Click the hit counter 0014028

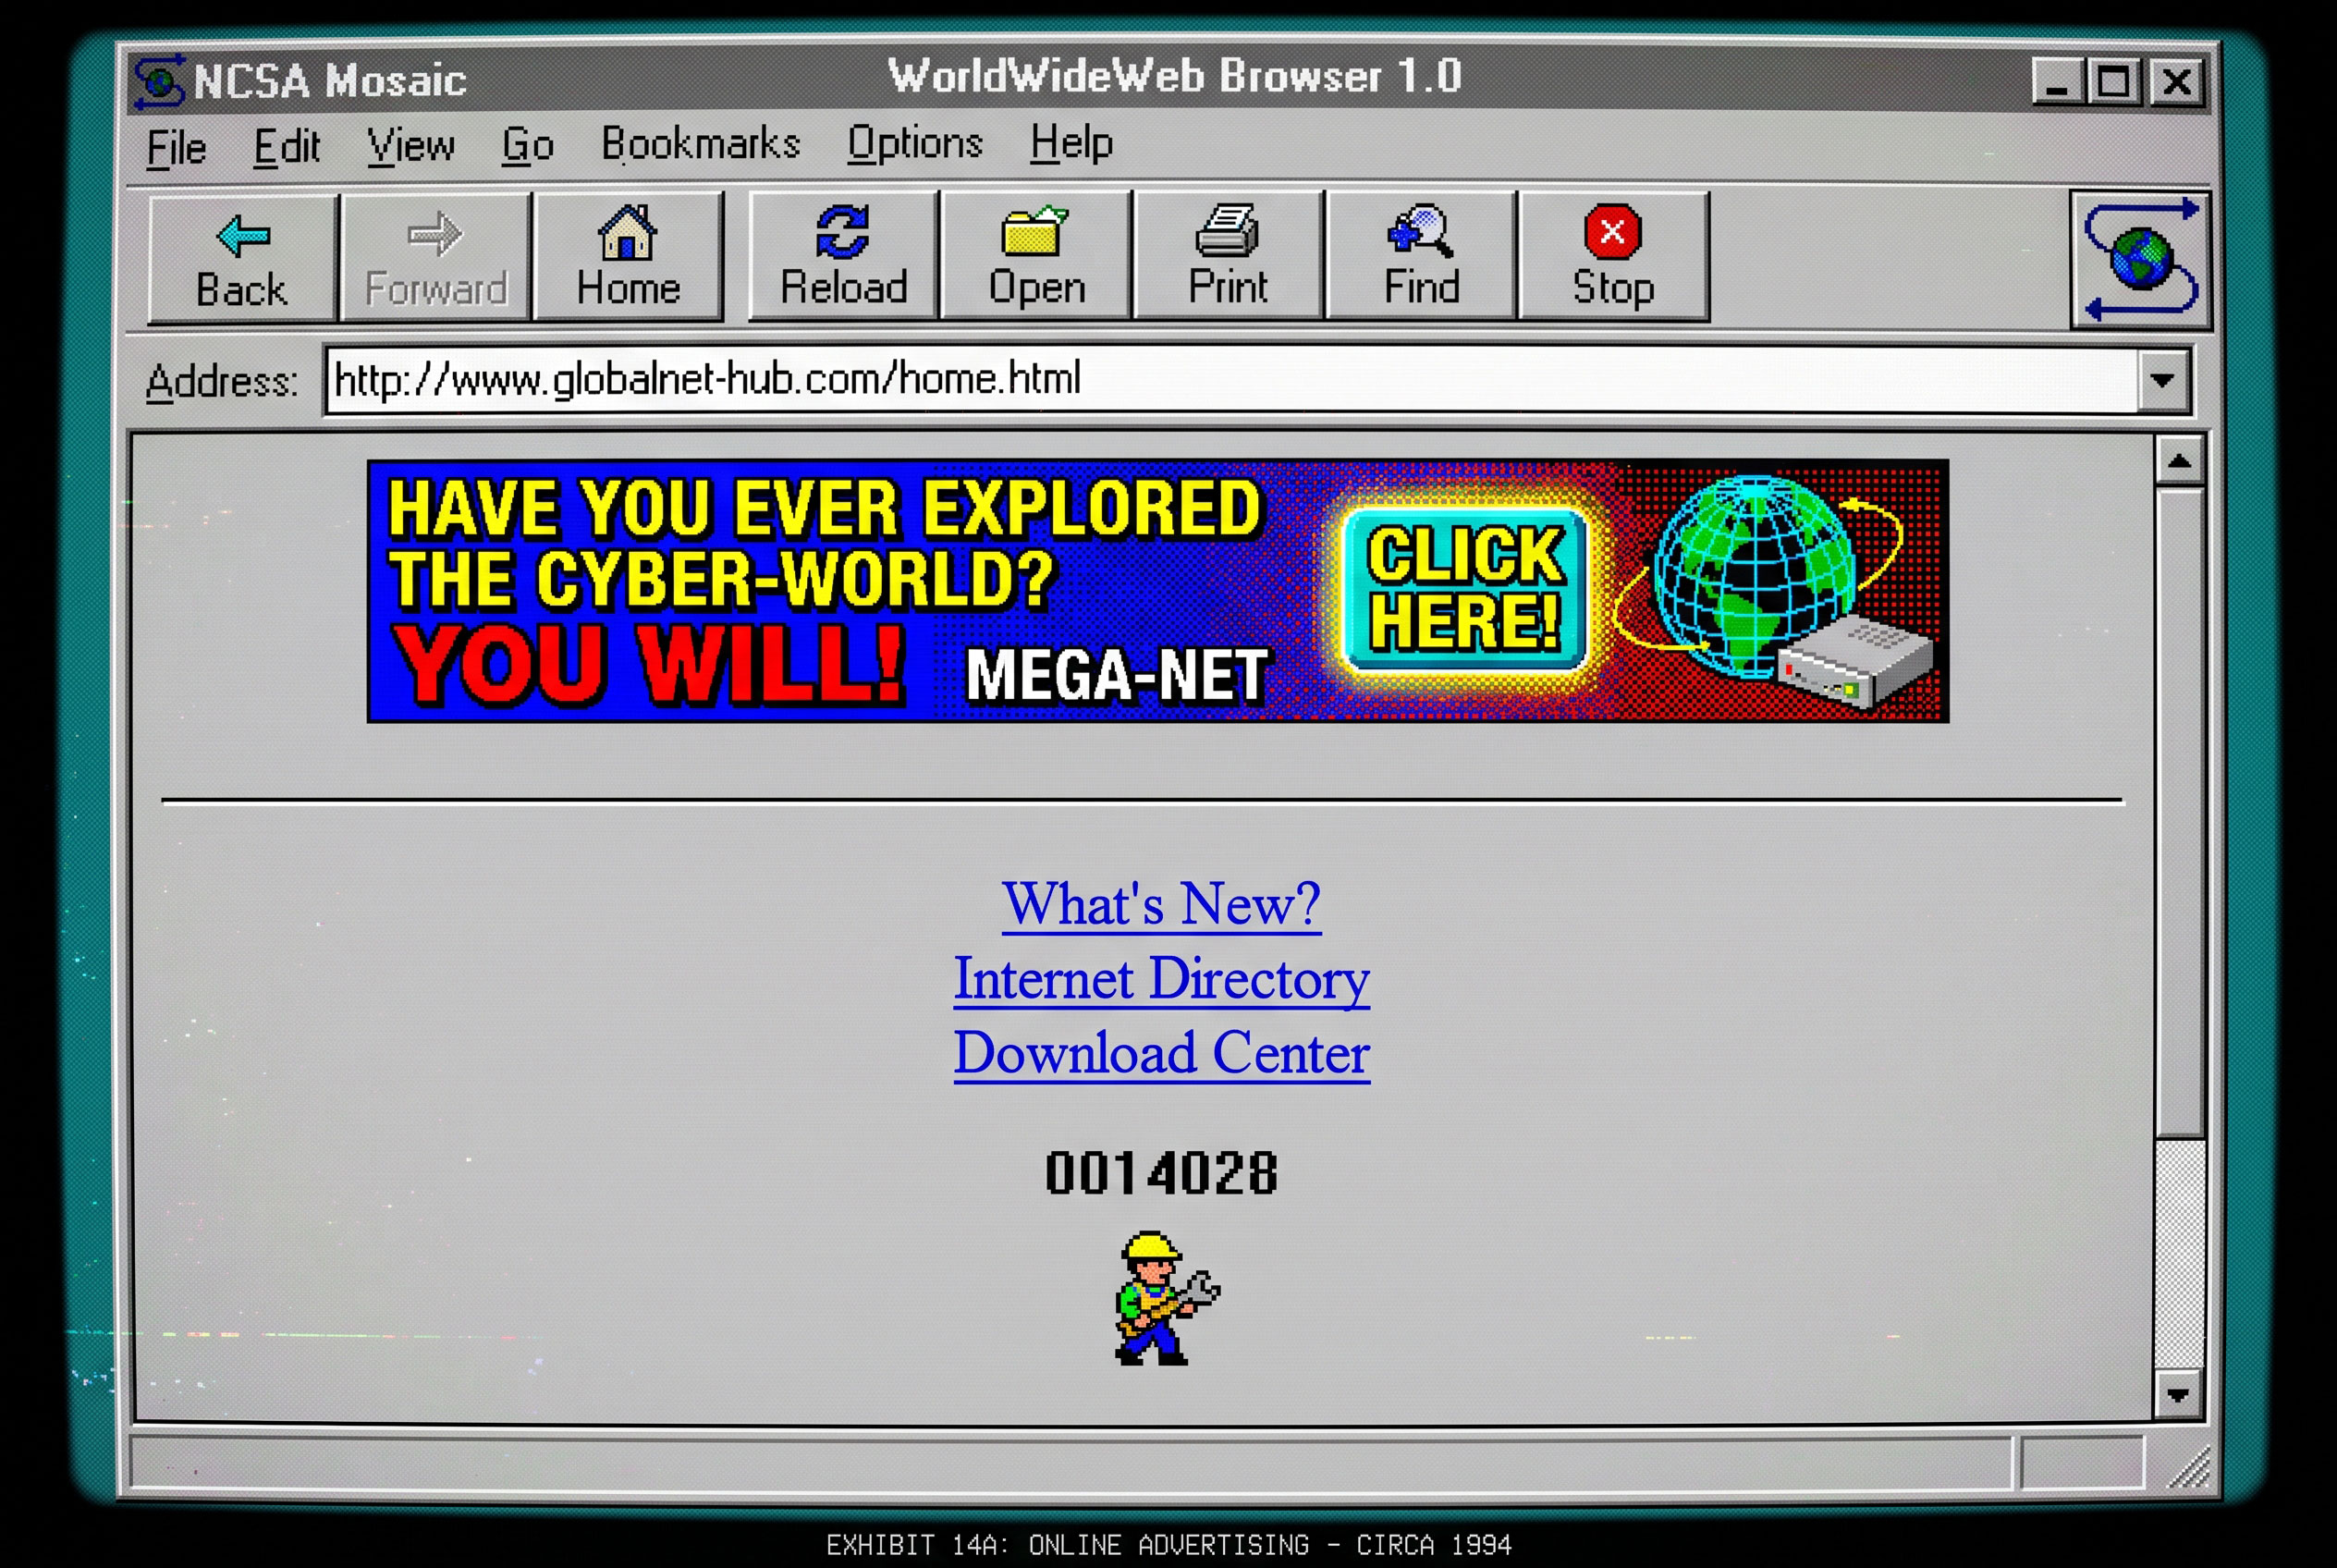pos(1162,1173)
